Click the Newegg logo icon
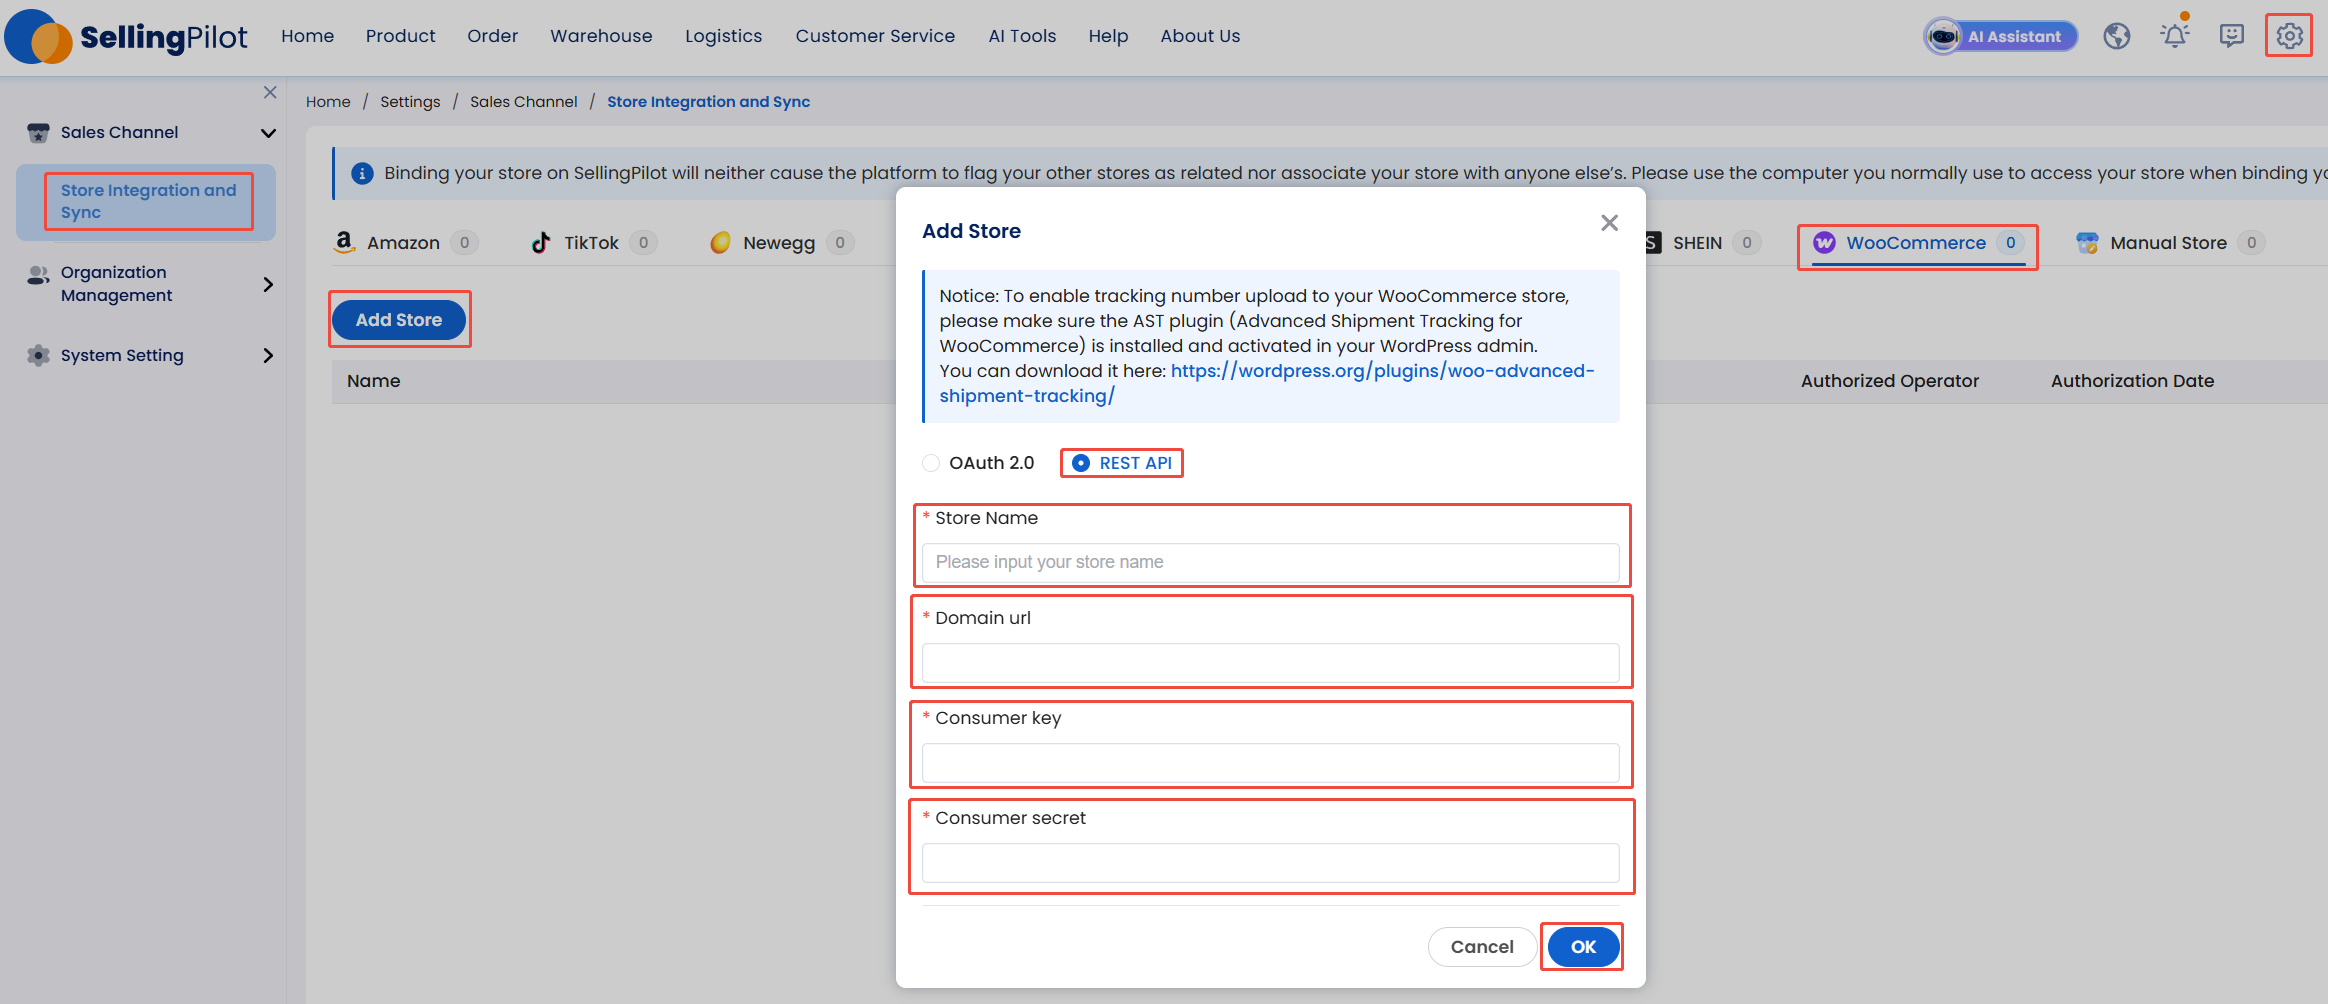Viewport: 2328px width, 1004px height. [720, 242]
